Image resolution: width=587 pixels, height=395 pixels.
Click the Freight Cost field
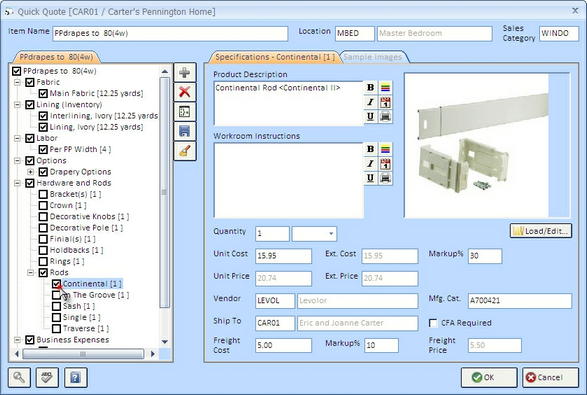[x=283, y=345]
